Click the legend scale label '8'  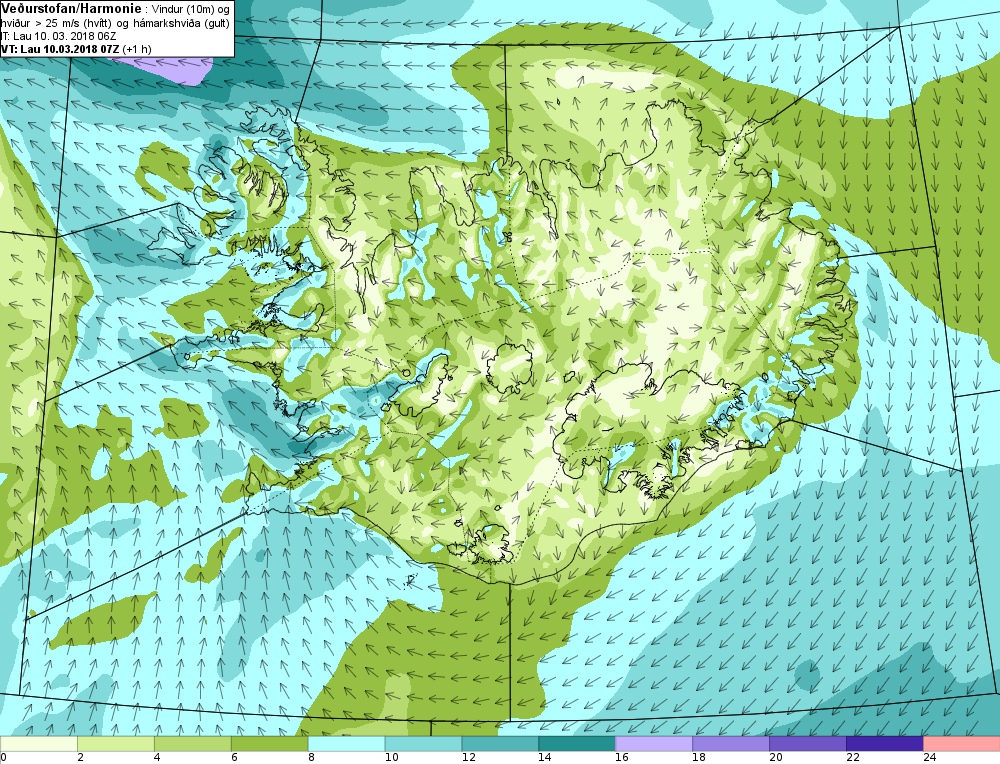[311, 758]
